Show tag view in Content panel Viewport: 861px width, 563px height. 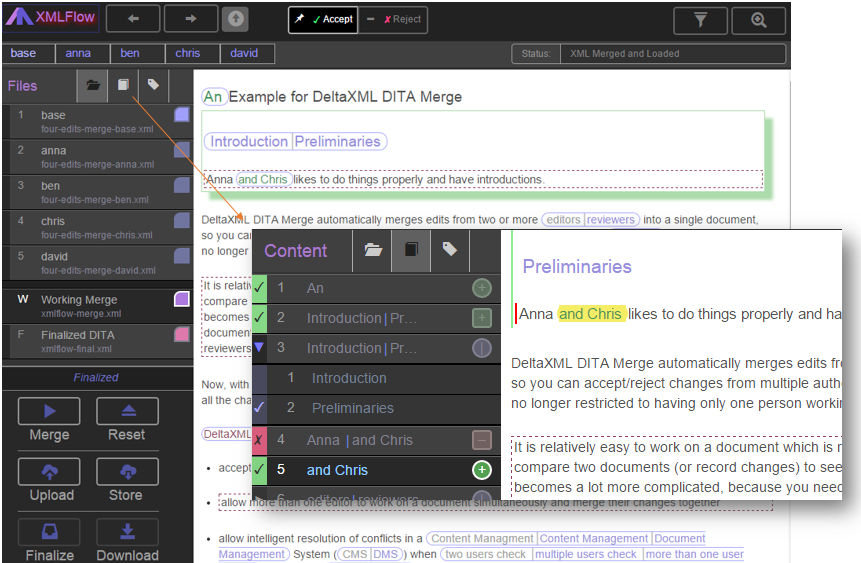[x=450, y=250]
